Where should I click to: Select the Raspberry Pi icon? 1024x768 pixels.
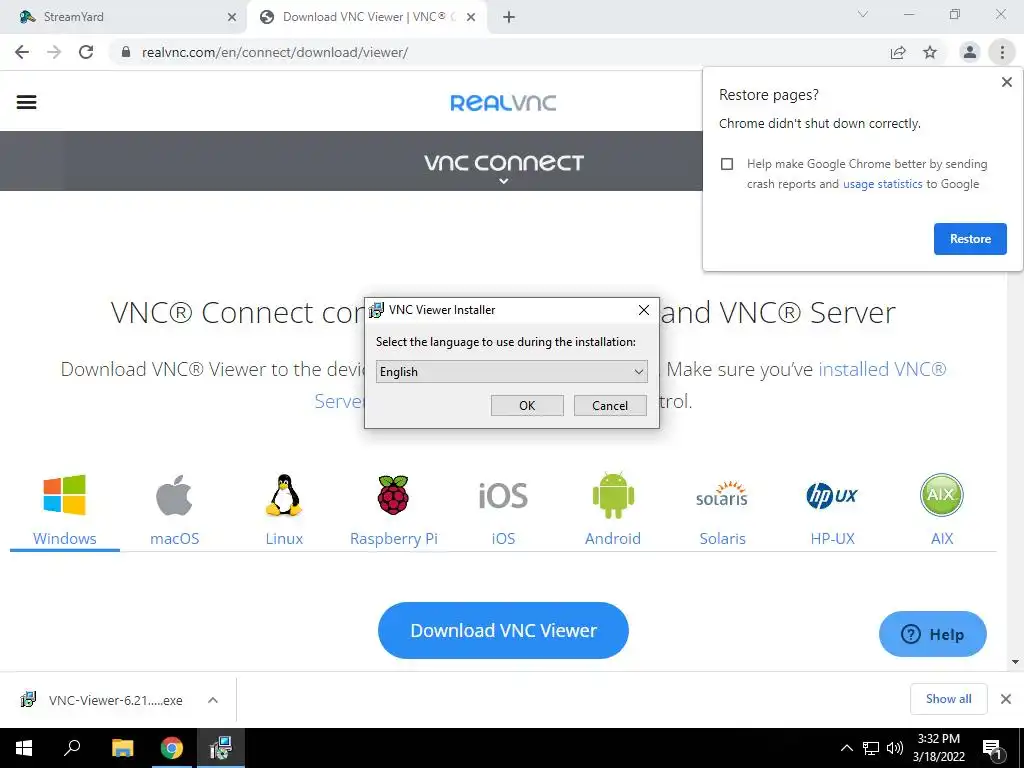[393, 495]
